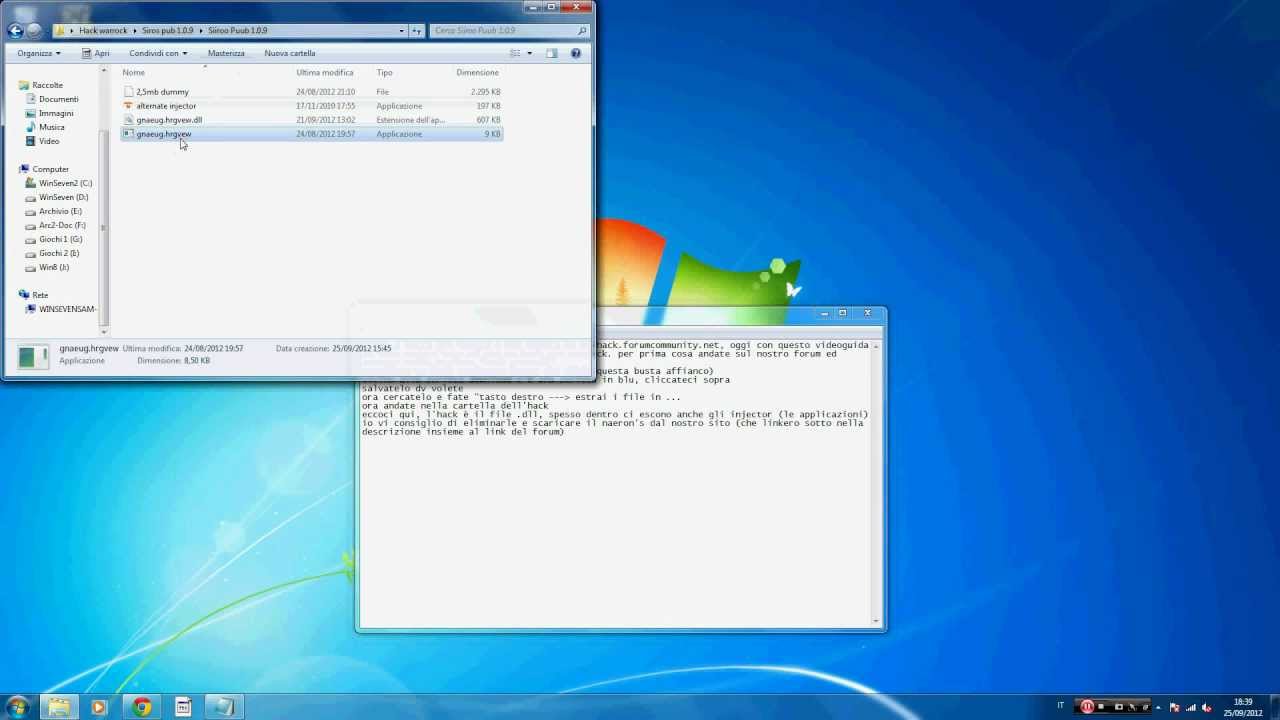
Task: Click the volume speaker tray icon
Action: (x=1207, y=707)
